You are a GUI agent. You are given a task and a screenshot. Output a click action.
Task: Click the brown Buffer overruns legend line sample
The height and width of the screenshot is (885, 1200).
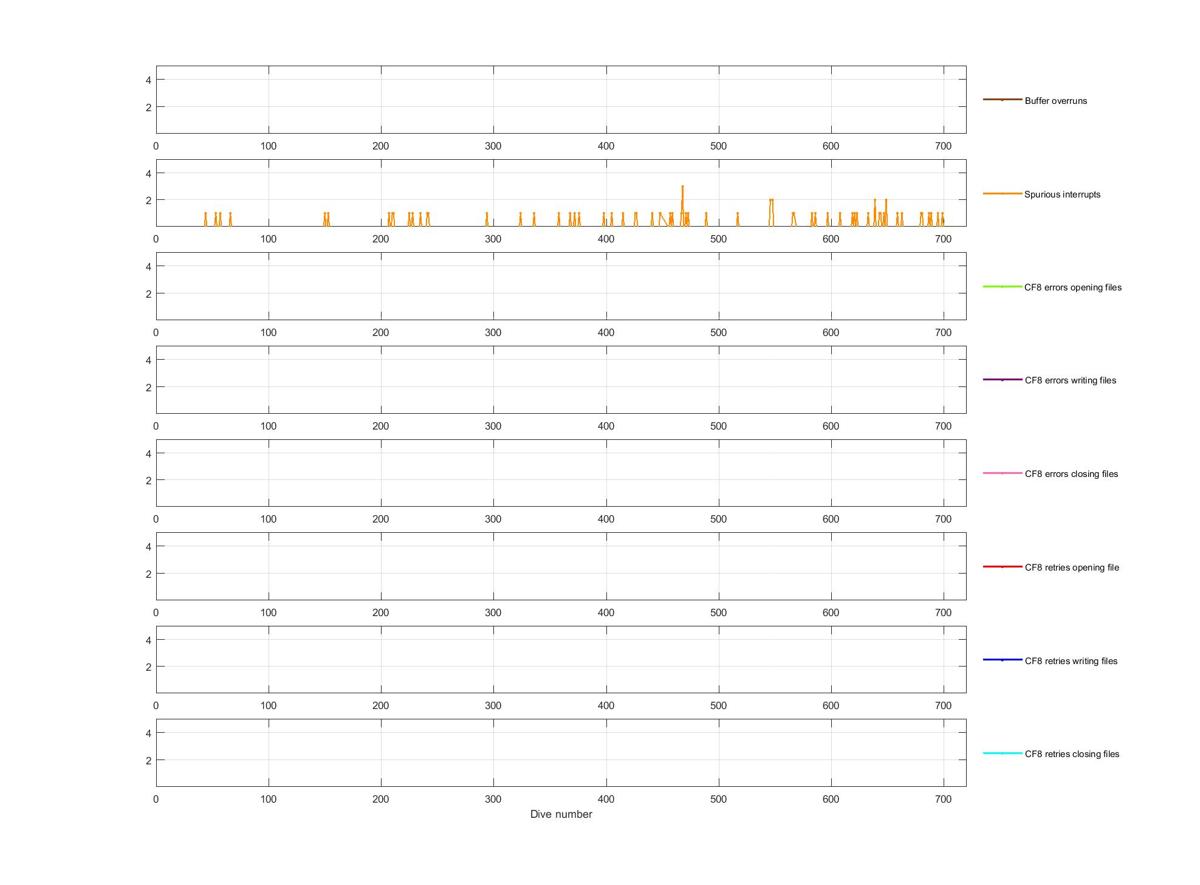1002,100
